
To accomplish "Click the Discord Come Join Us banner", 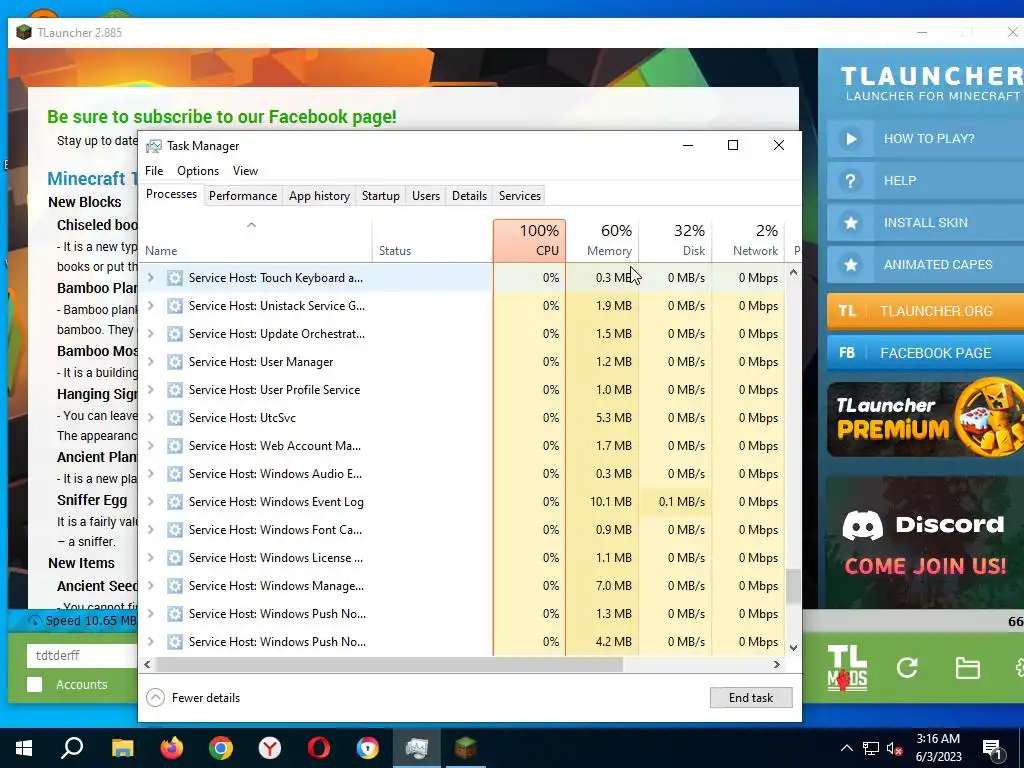I will click(x=925, y=542).
